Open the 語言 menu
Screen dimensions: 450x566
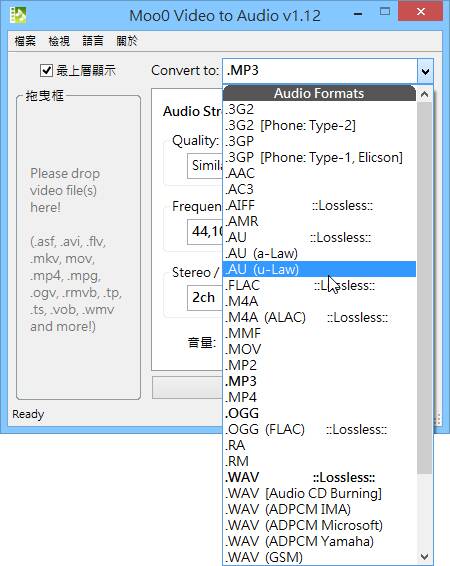pyautogui.click(x=93, y=41)
